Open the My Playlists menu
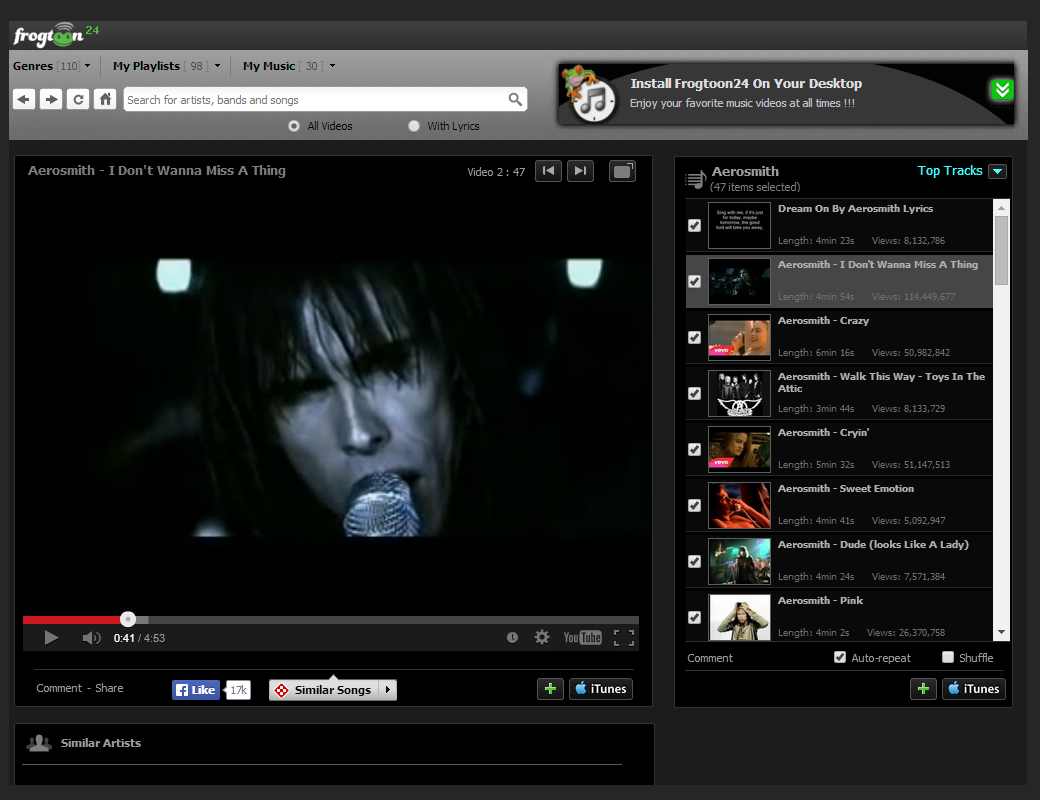The height and width of the screenshot is (800, 1040). click(x=166, y=66)
